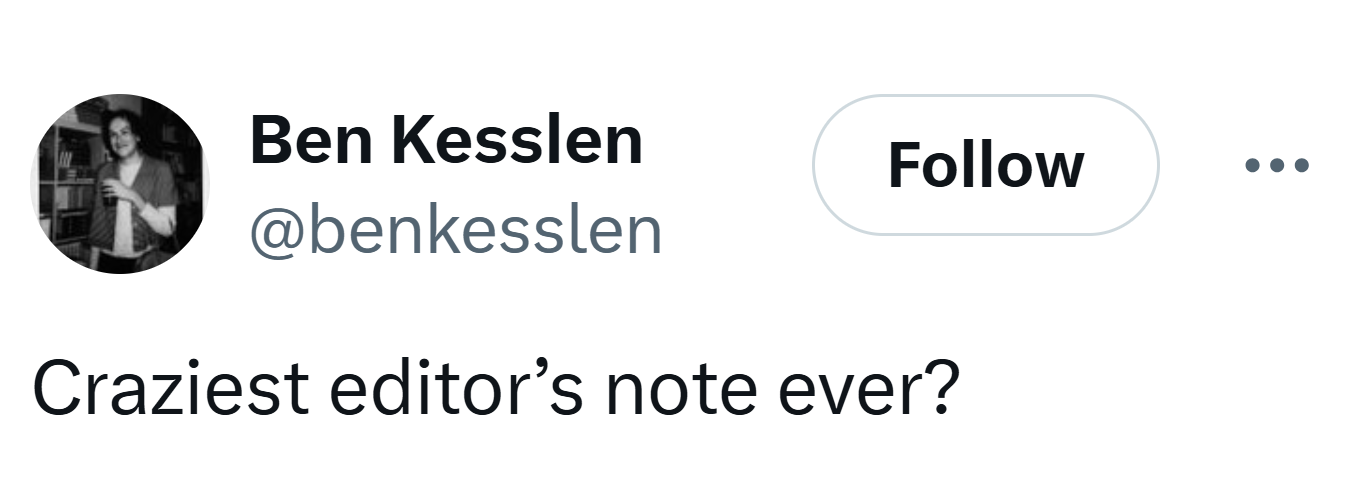Click the @benkesslen handle

pos(455,231)
